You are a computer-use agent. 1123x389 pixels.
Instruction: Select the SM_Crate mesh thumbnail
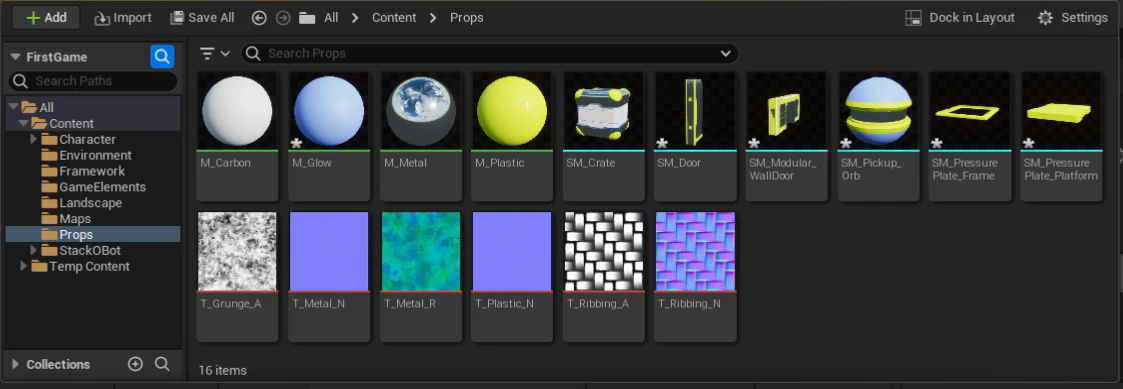pyautogui.click(x=604, y=110)
